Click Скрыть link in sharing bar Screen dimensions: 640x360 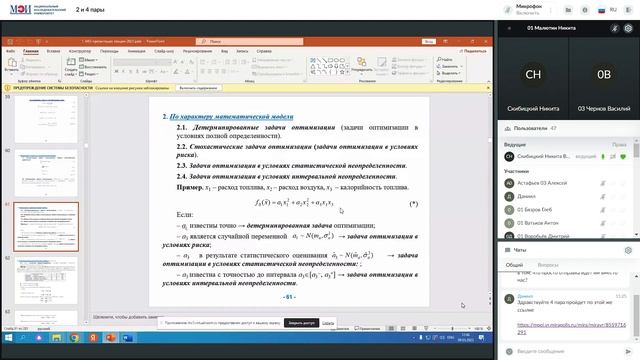(x=328, y=323)
